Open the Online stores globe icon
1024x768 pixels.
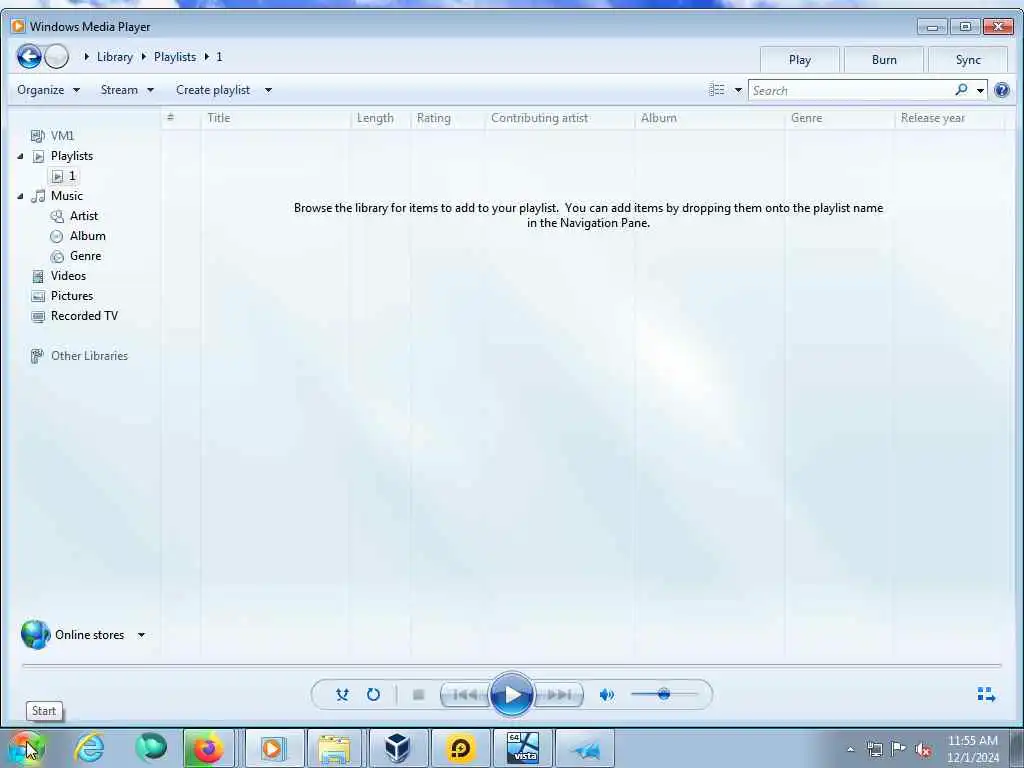(x=35, y=634)
